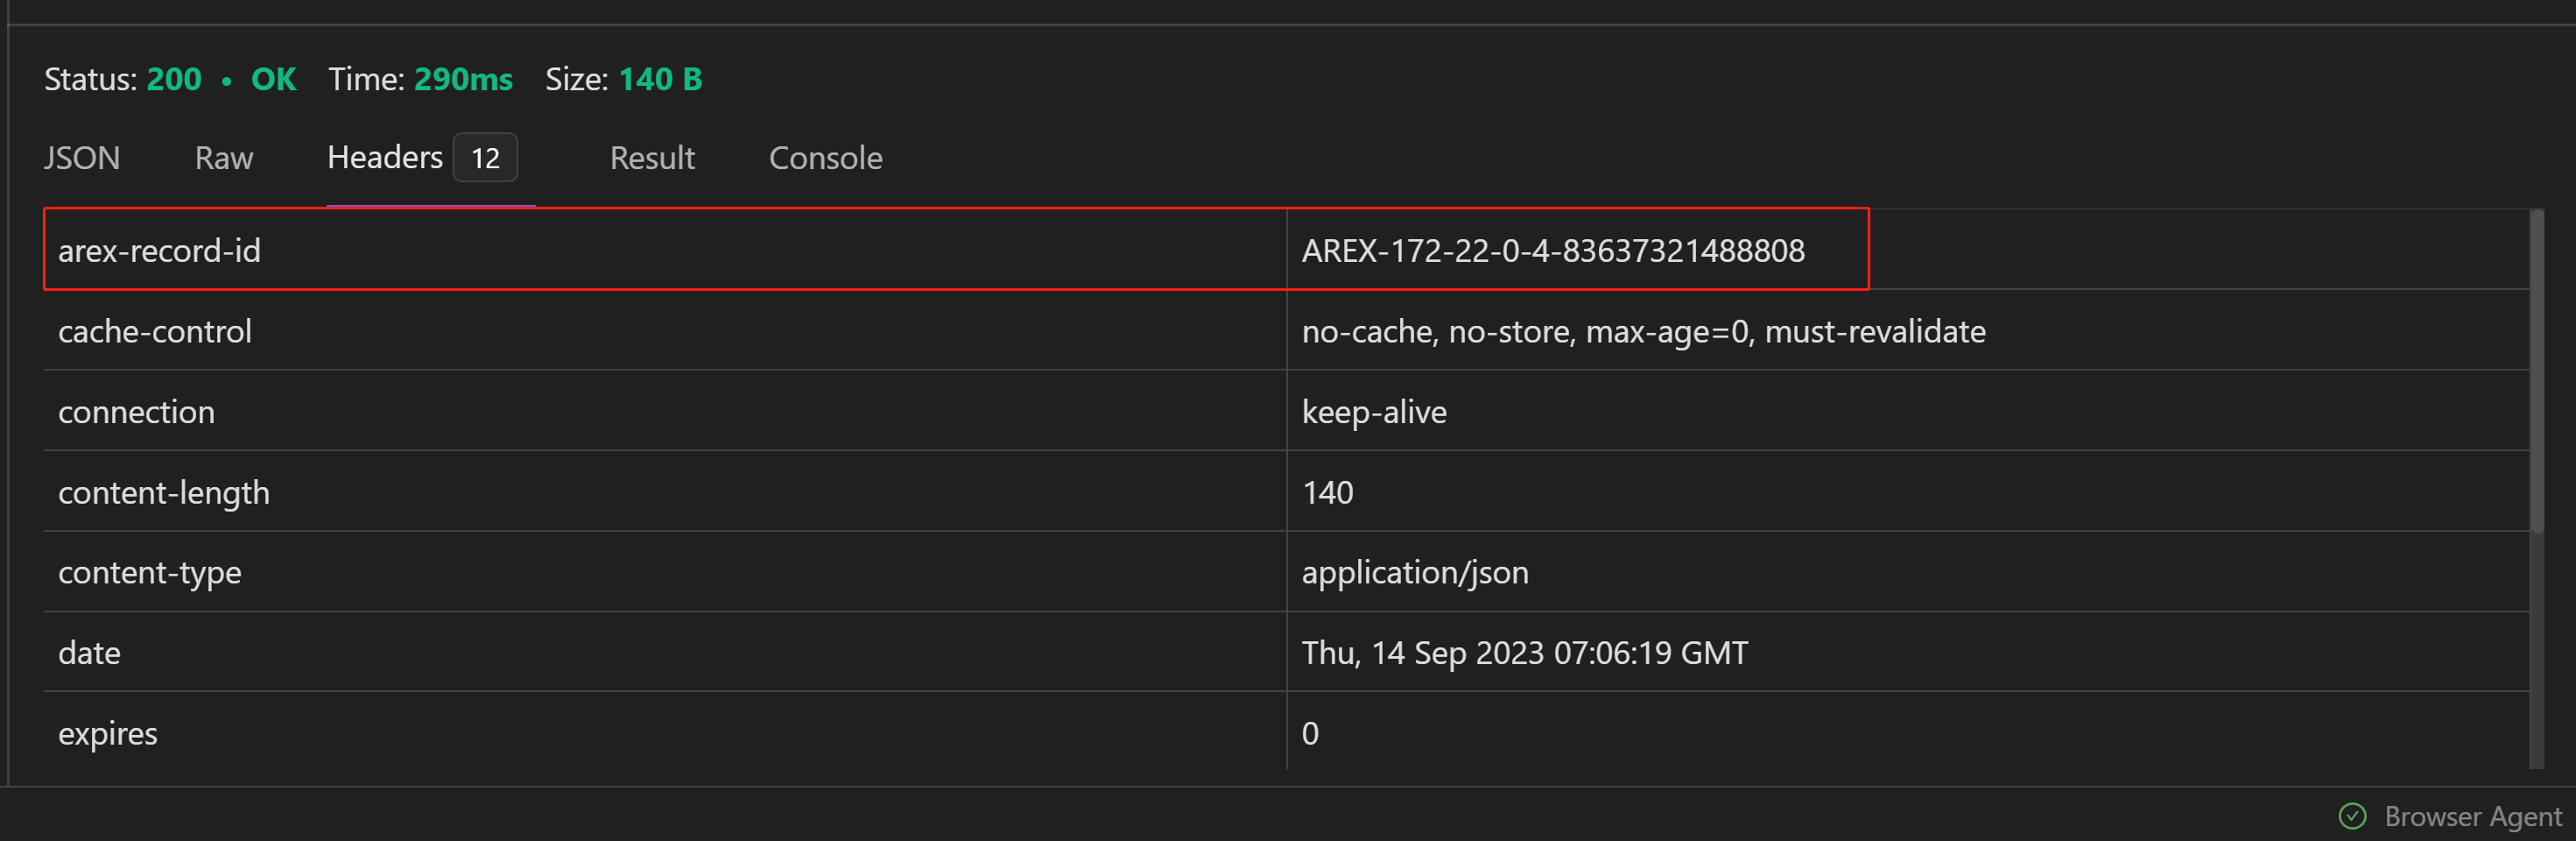2576x841 pixels.
Task: Click the OK status text
Action: pyautogui.click(x=273, y=79)
